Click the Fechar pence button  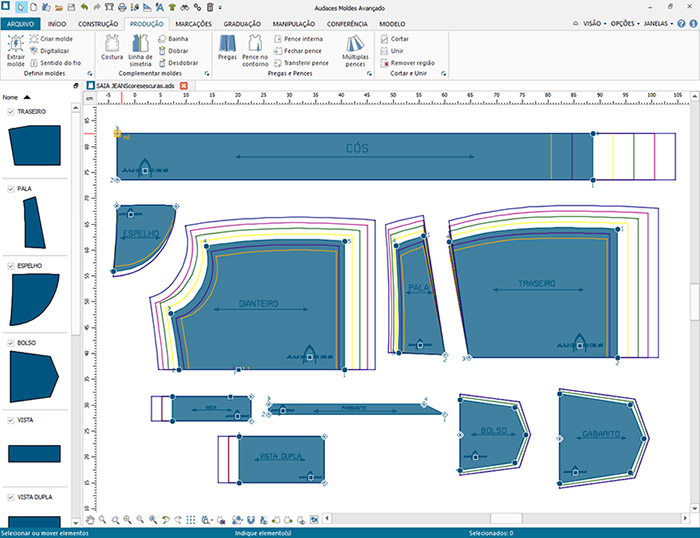pyautogui.click(x=298, y=51)
